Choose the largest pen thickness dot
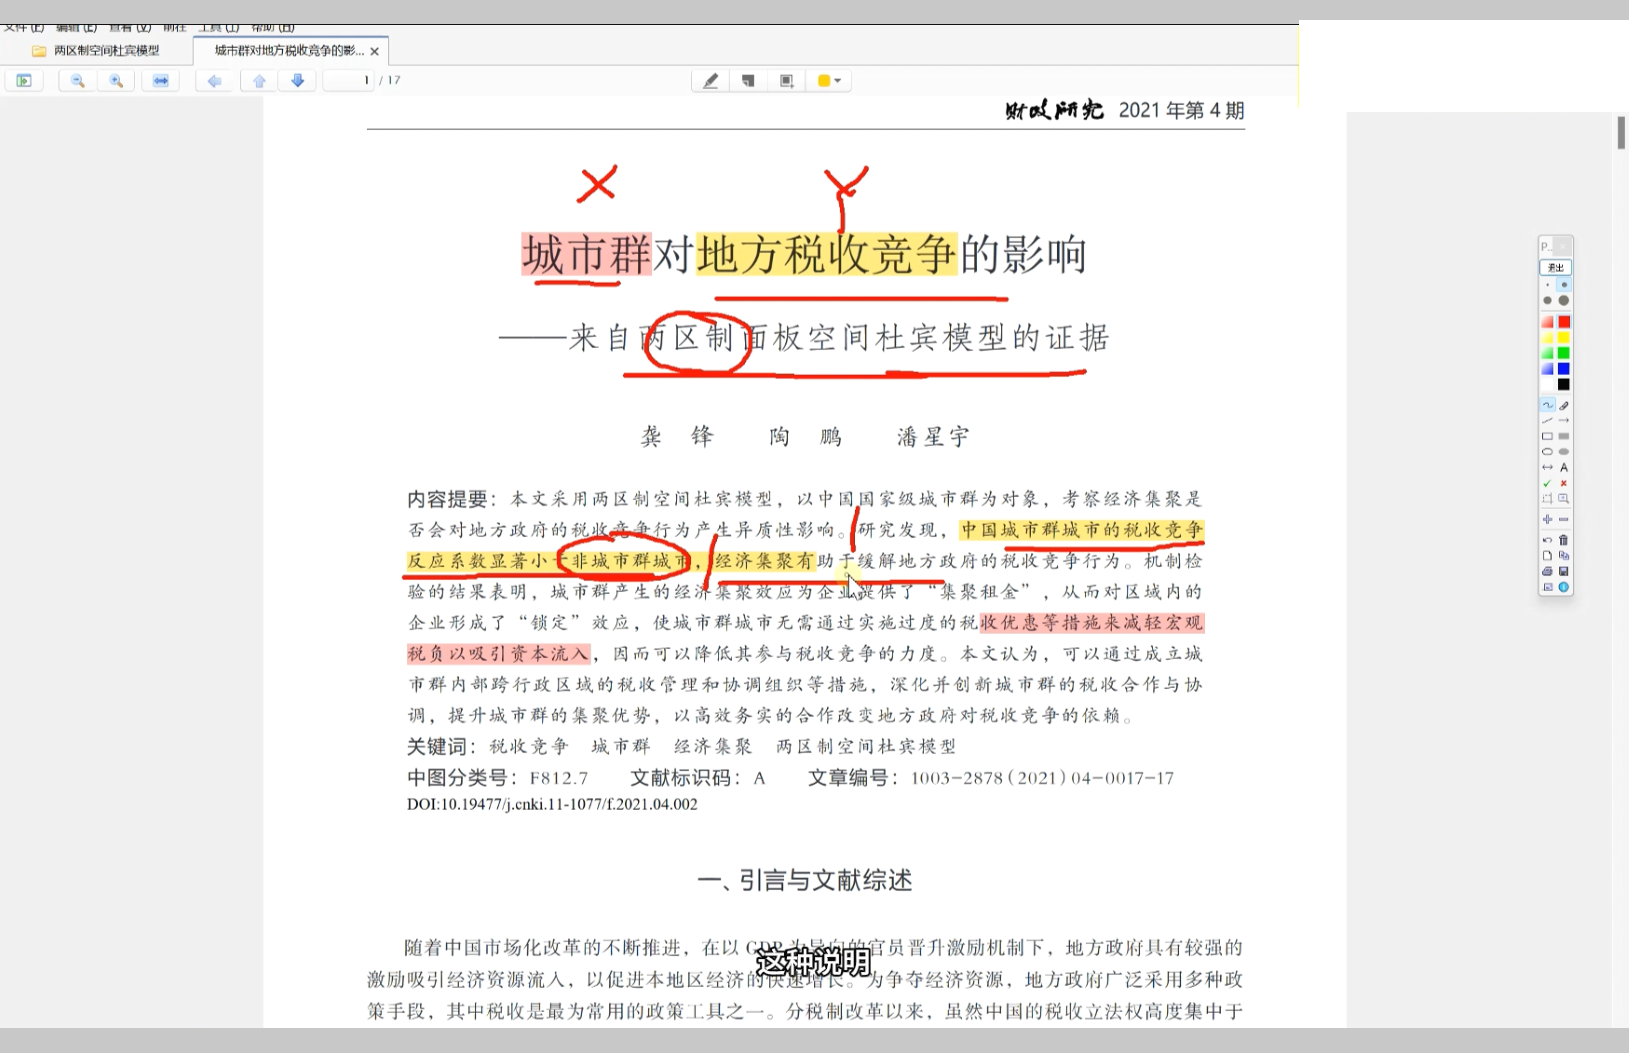Image resolution: width=1629 pixels, height=1053 pixels. [1564, 301]
